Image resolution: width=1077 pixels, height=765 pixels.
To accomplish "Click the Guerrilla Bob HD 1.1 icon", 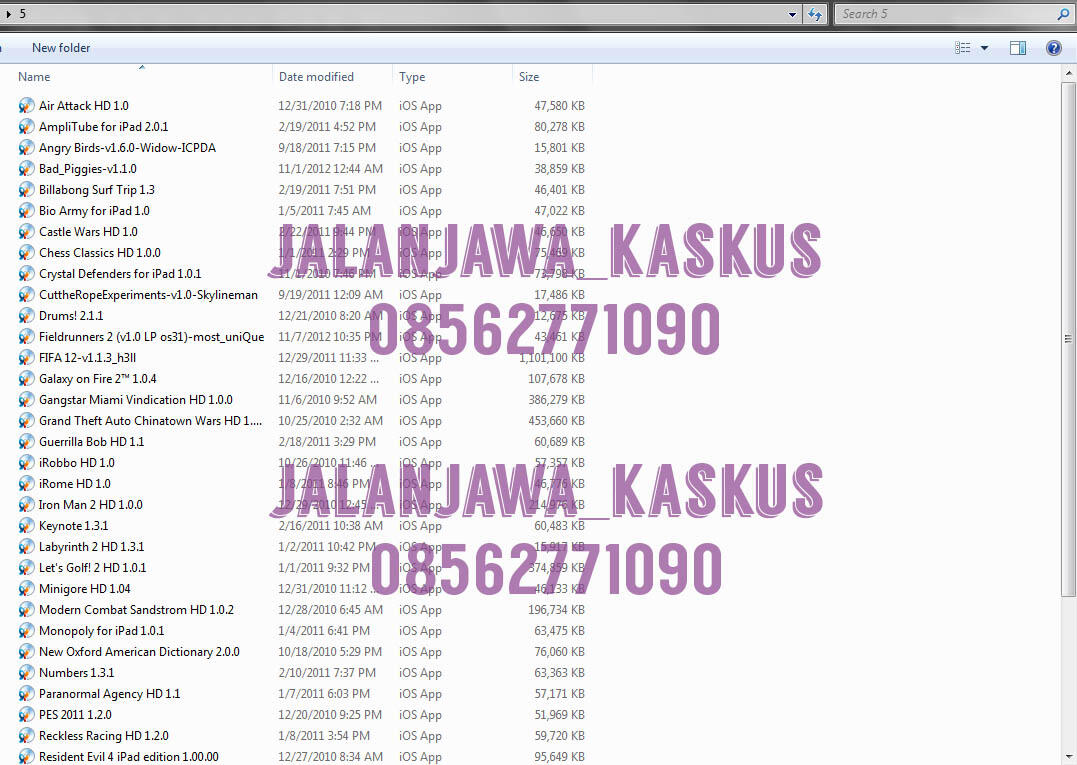I will tap(26, 442).
